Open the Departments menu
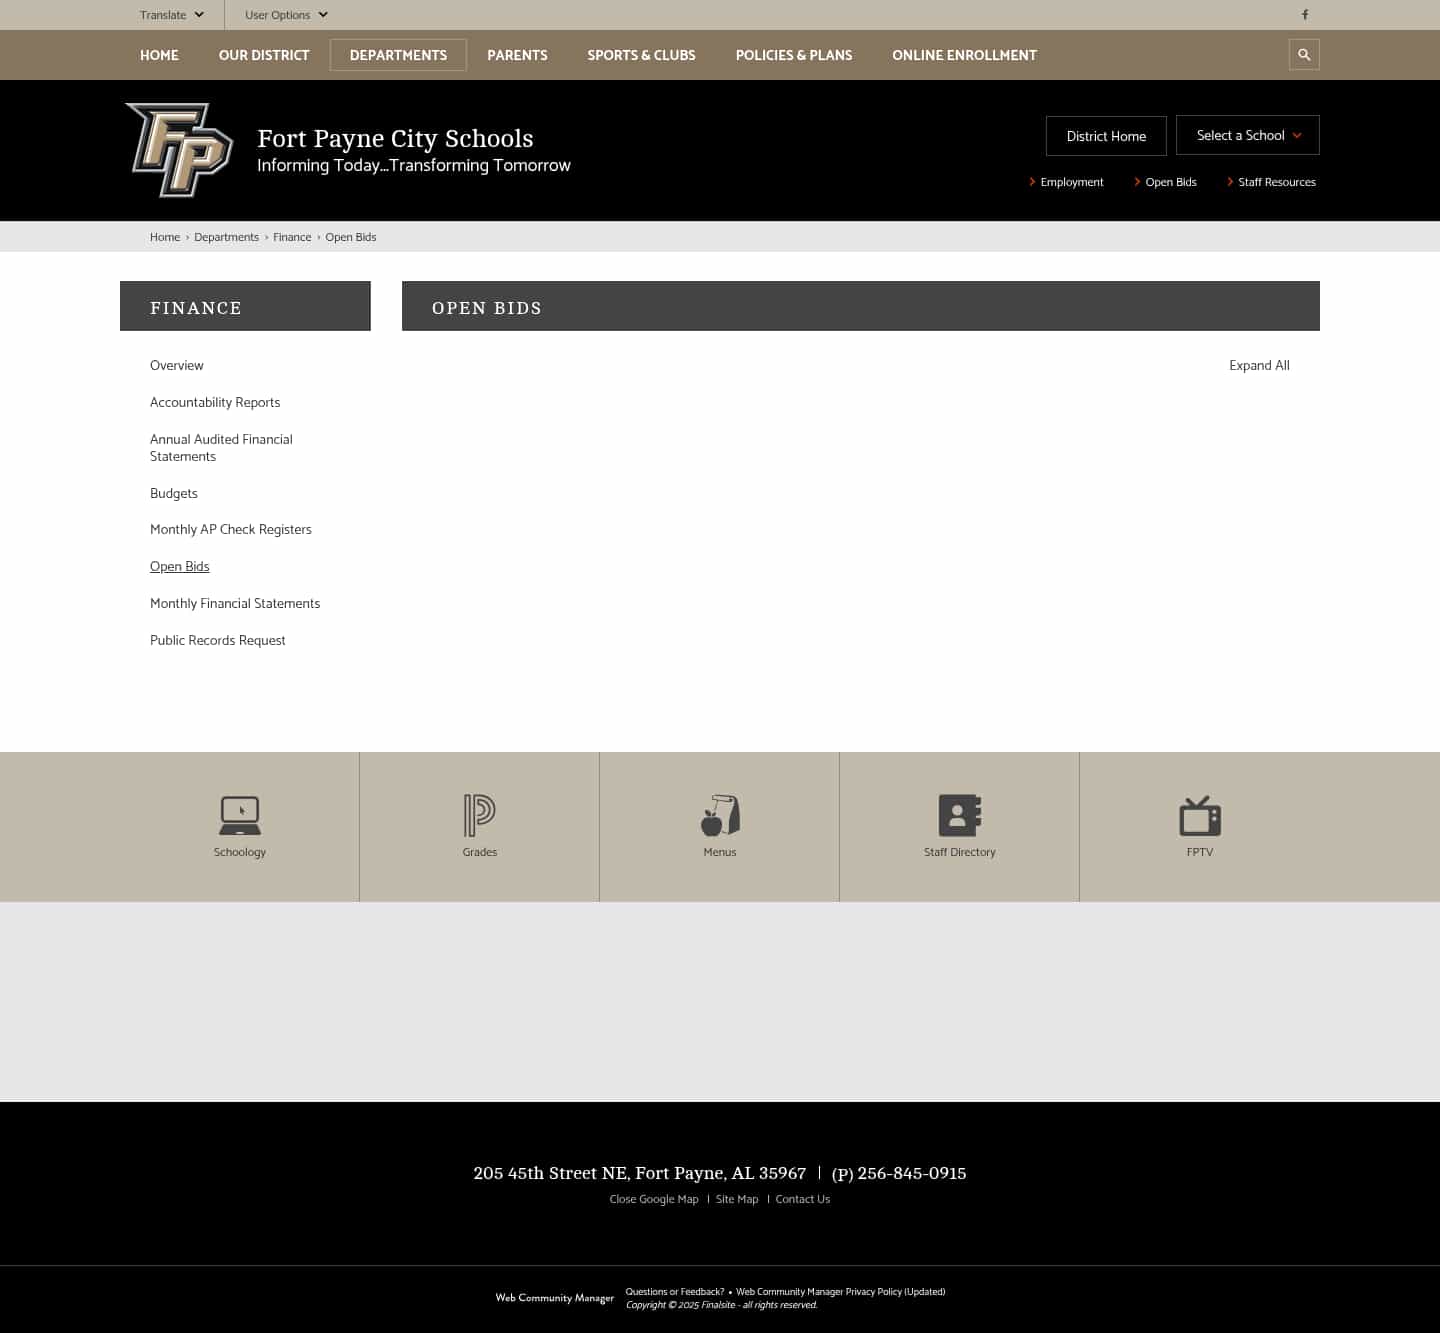 tap(398, 55)
